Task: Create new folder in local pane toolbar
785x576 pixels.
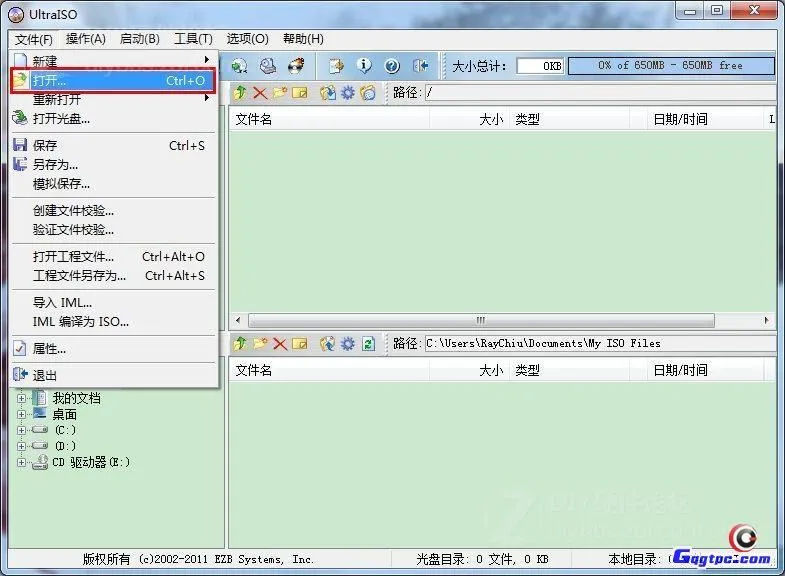Action: pos(260,343)
